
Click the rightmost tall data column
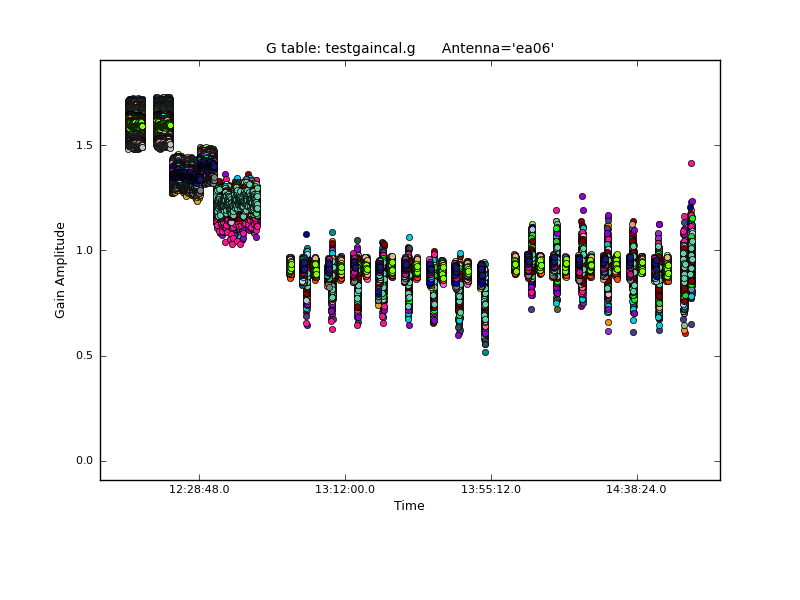[687, 265]
